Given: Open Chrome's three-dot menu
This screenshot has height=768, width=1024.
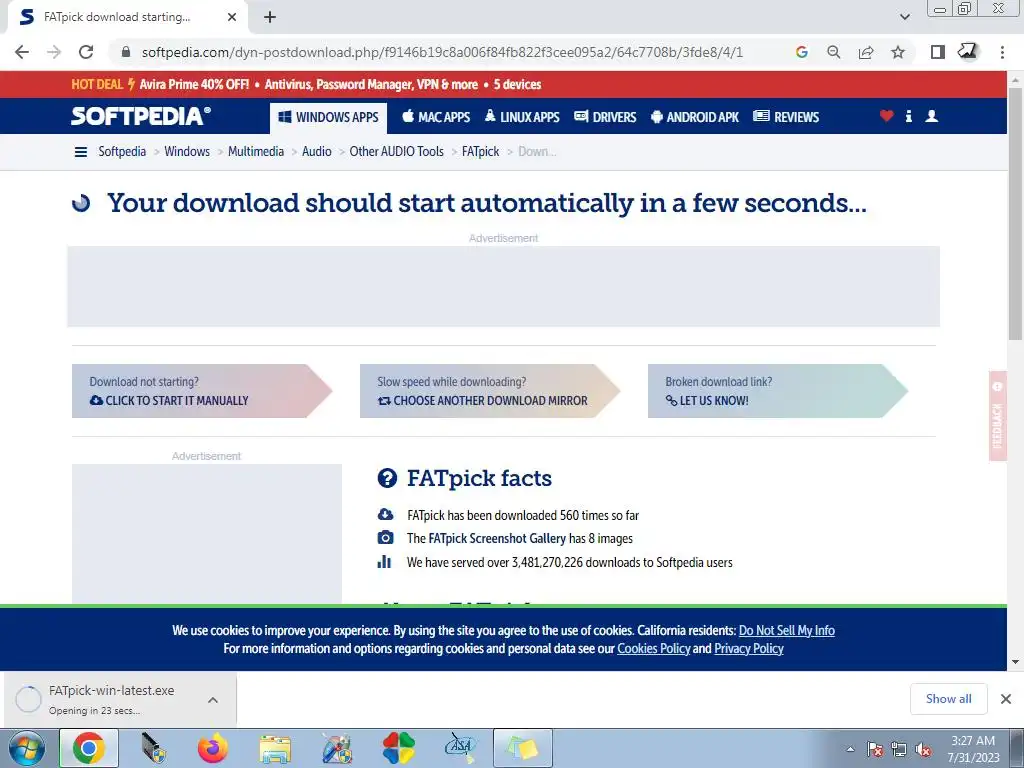Looking at the screenshot, I should coord(1002,52).
